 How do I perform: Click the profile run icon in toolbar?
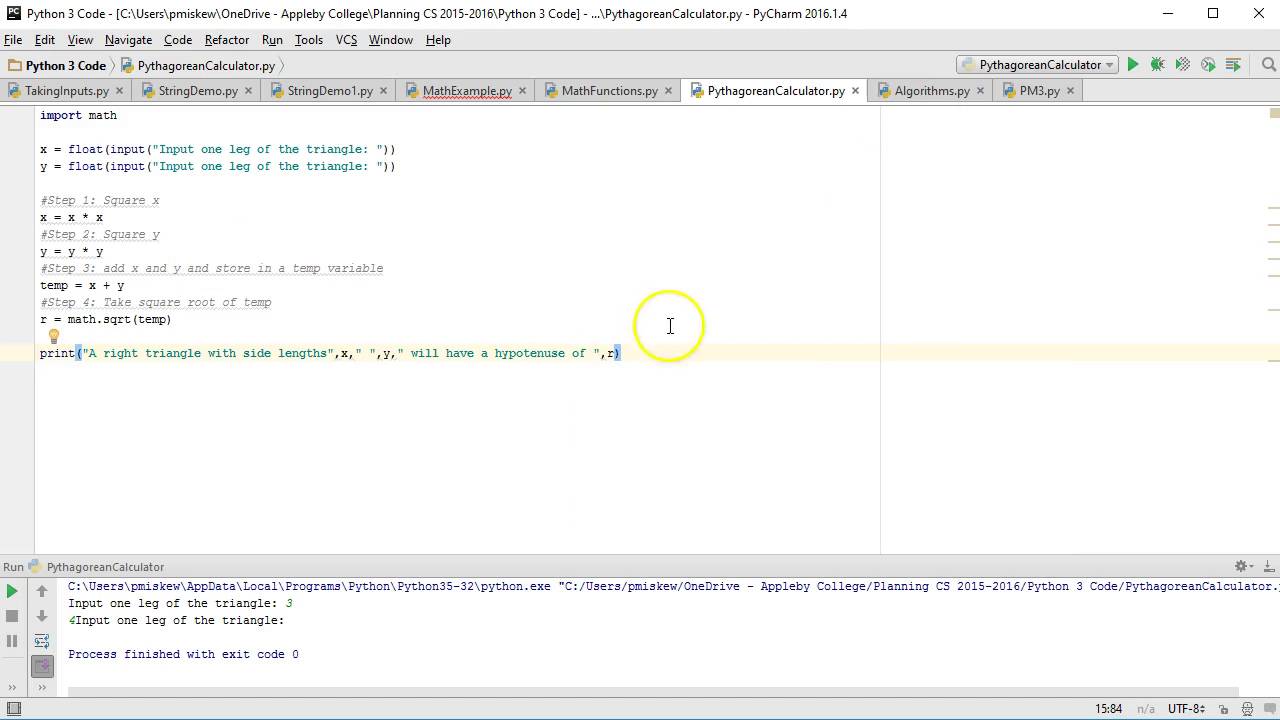click(x=1208, y=65)
